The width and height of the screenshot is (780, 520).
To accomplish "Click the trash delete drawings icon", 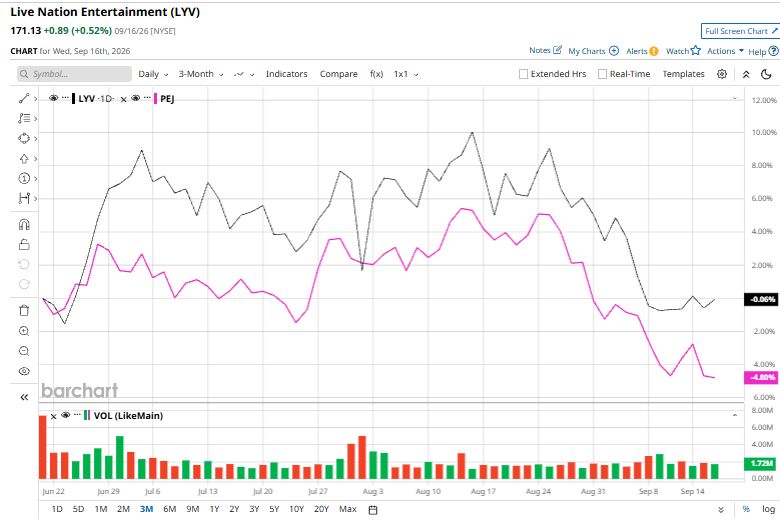I will (x=24, y=311).
